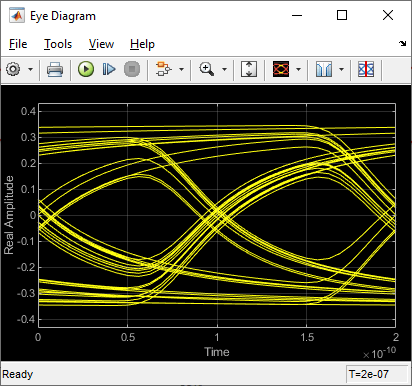
Task: Step forward the simulation
Action: tap(109, 69)
